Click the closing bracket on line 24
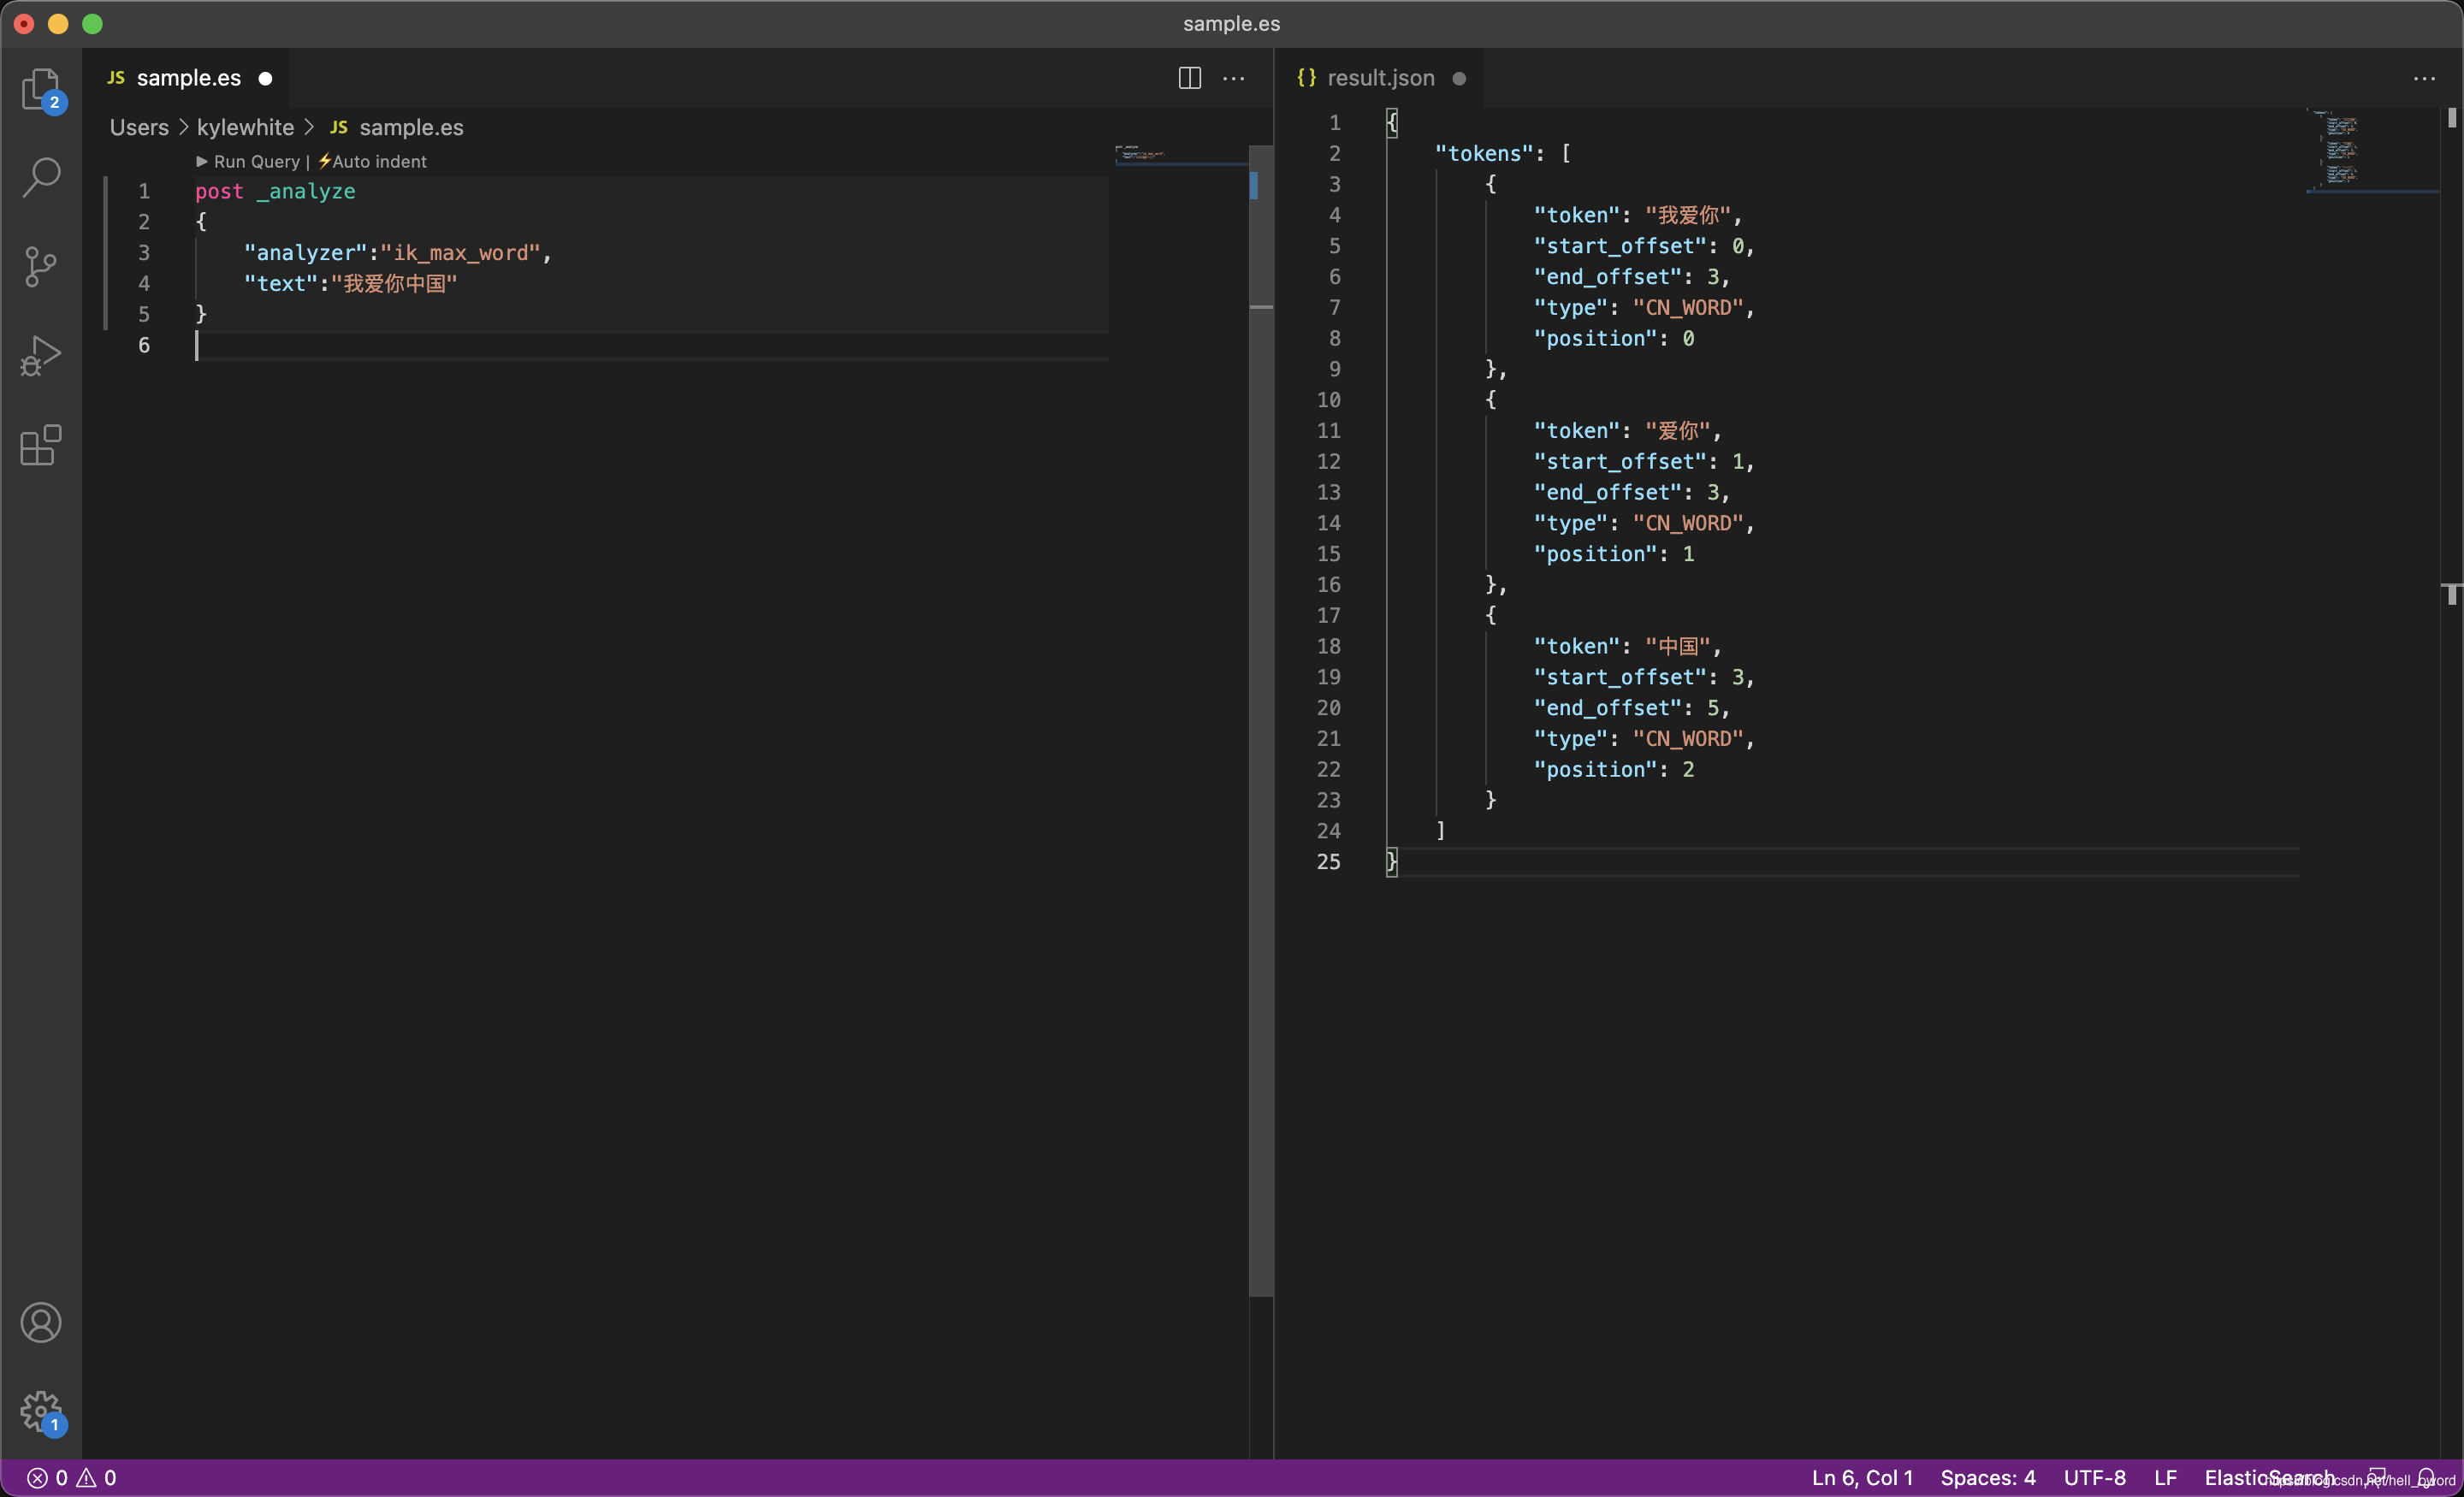2464x1497 pixels. [x=1440, y=831]
